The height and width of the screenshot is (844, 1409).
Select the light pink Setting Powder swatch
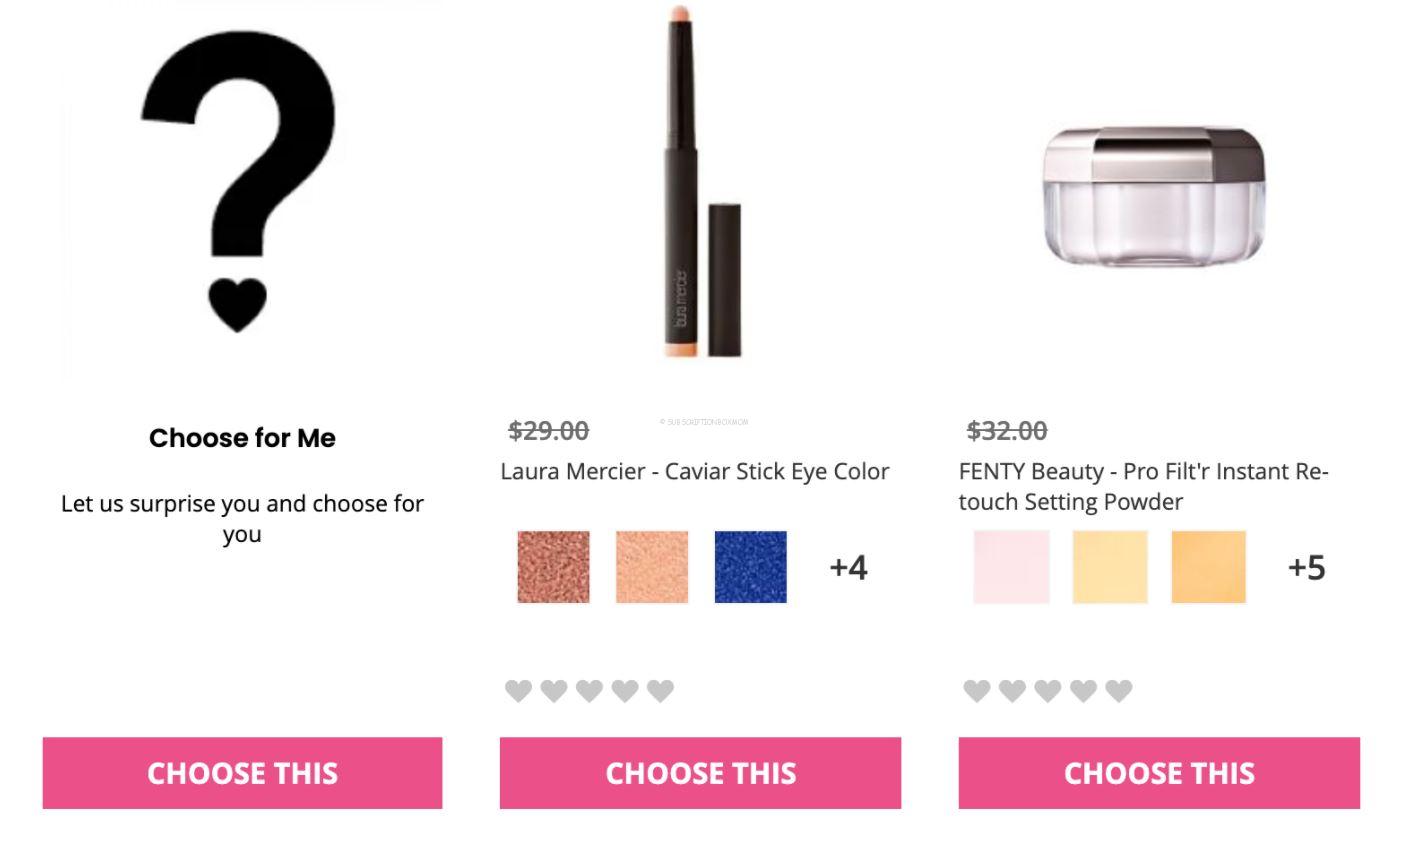(x=1010, y=566)
